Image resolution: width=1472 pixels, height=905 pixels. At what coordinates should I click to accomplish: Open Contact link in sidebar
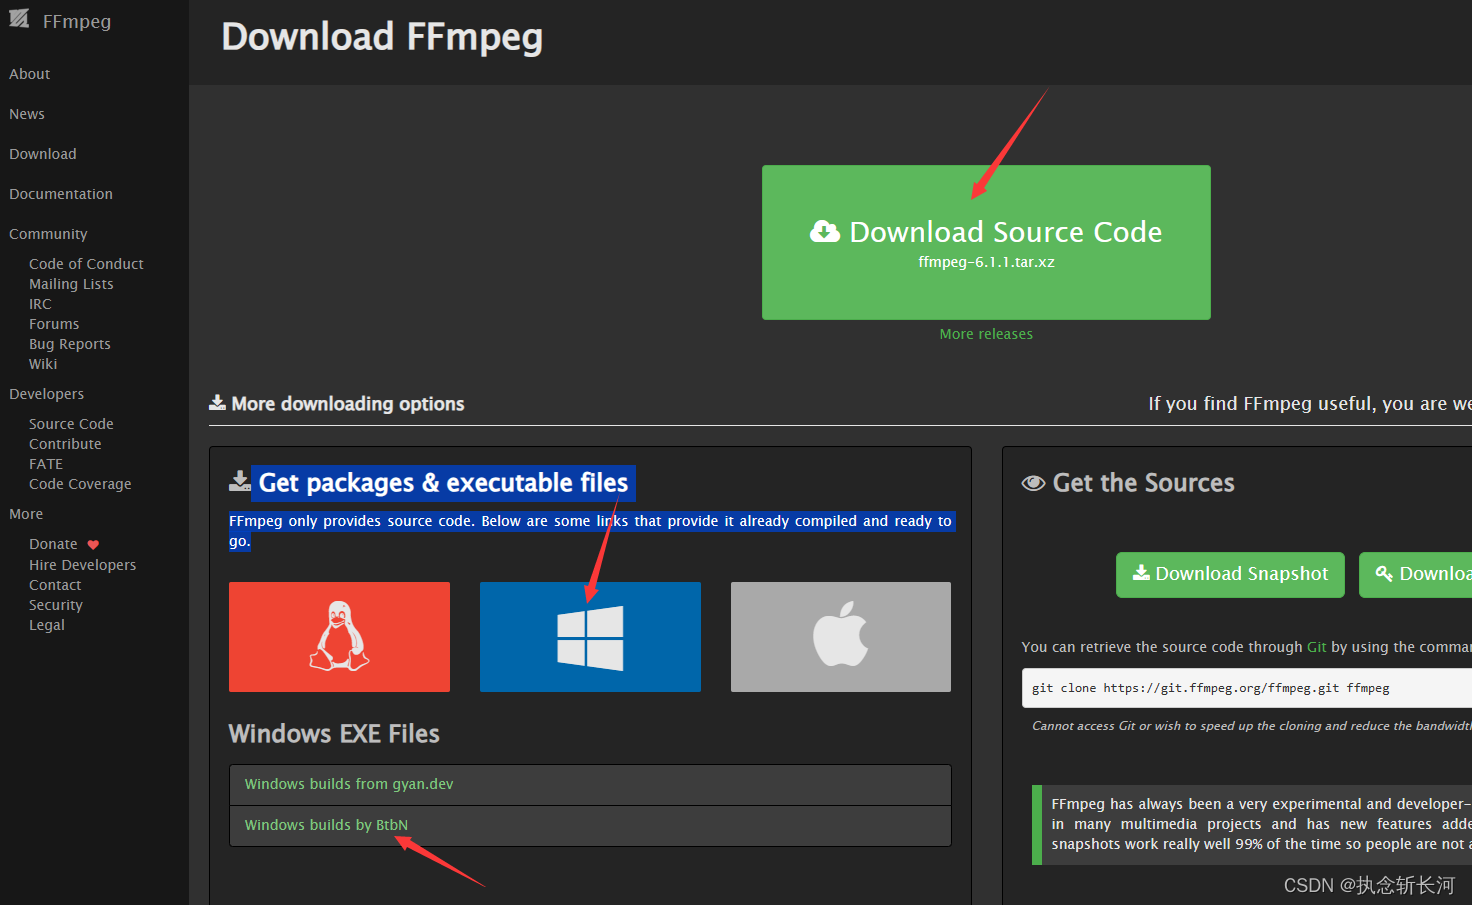(x=55, y=585)
